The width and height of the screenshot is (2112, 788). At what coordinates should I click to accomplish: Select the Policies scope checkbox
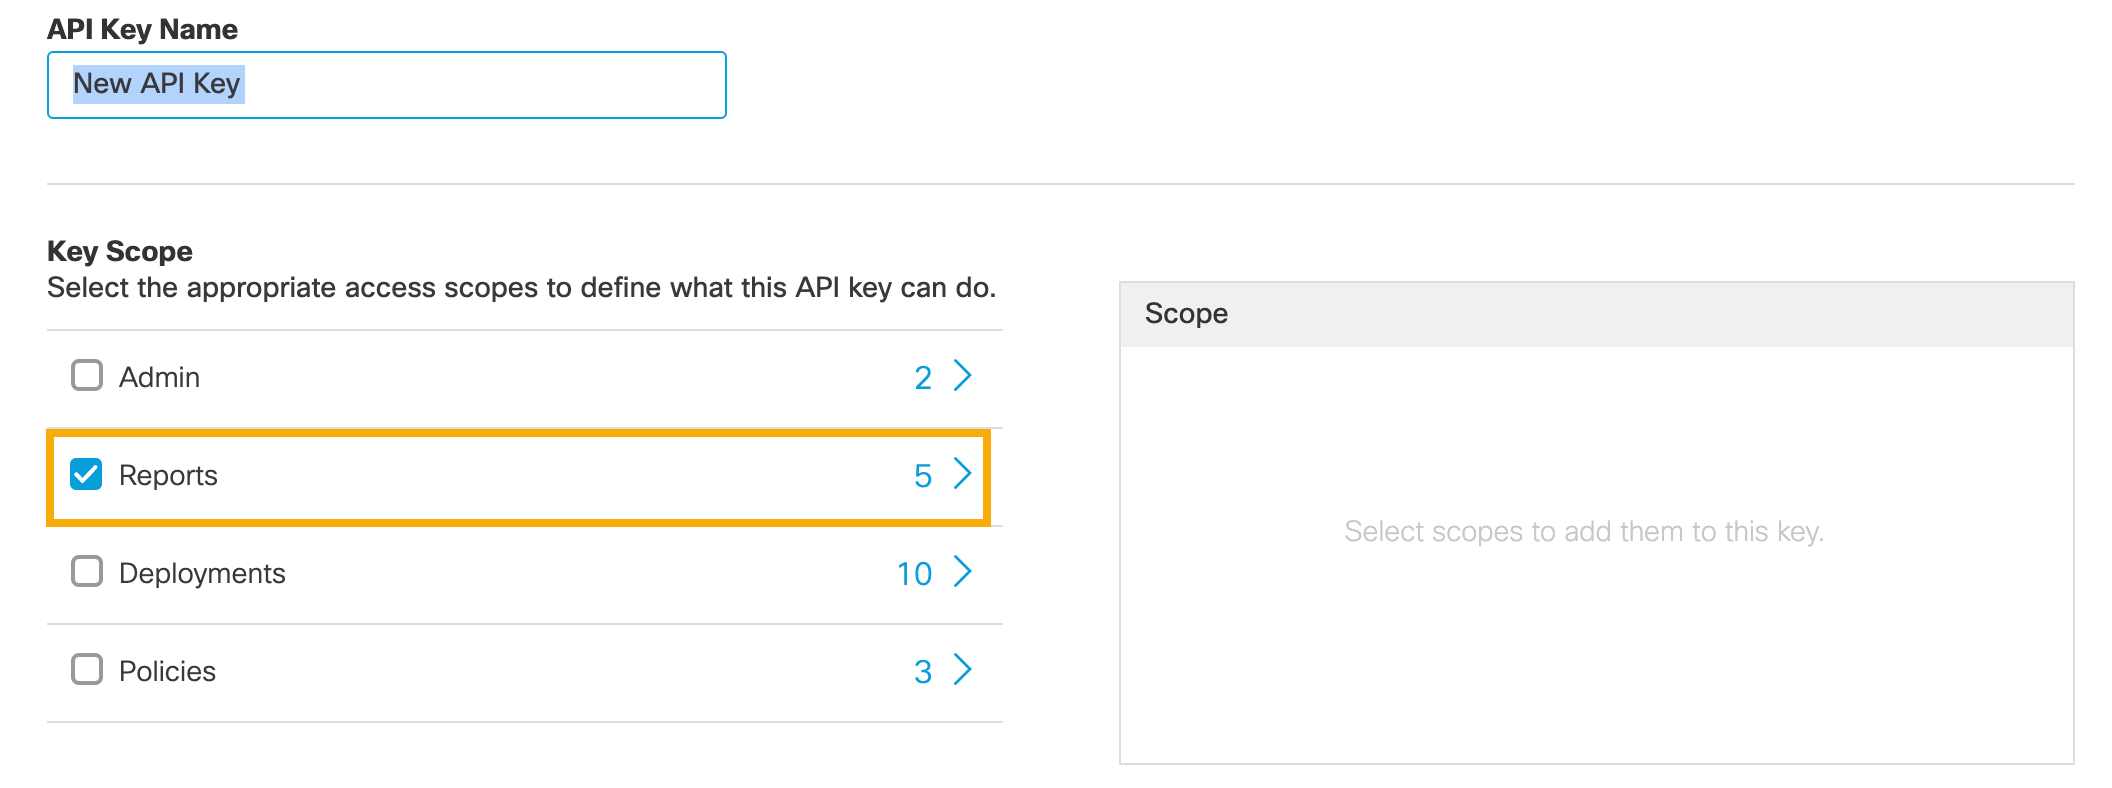pos(87,670)
